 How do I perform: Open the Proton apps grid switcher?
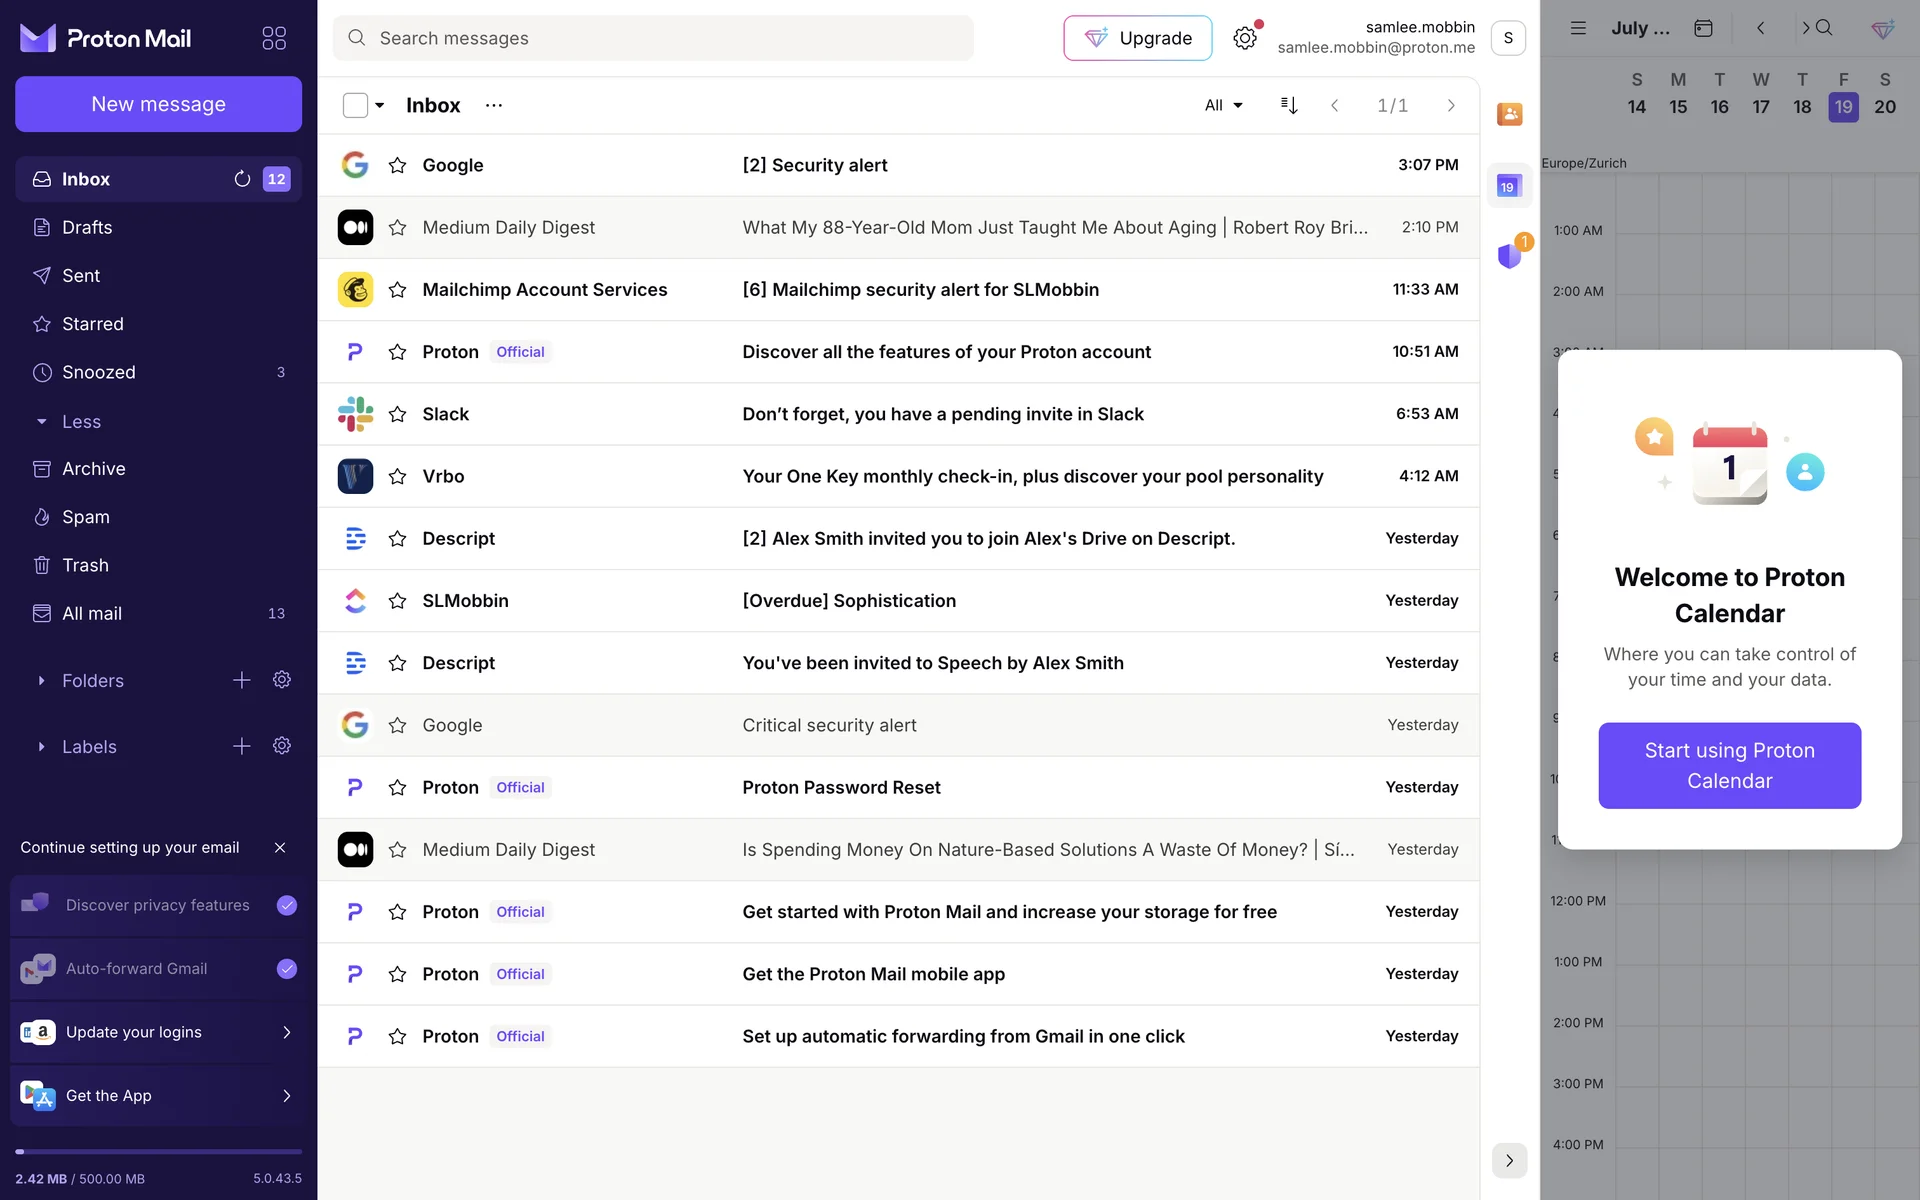click(x=274, y=38)
